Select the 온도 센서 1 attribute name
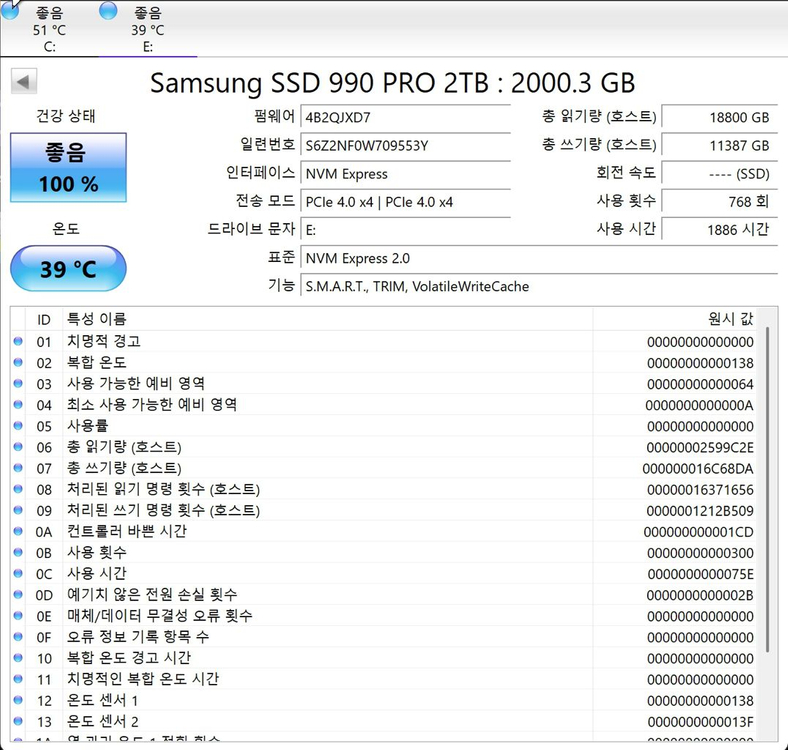The height and width of the screenshot is (750, 788). pos(103,700)
